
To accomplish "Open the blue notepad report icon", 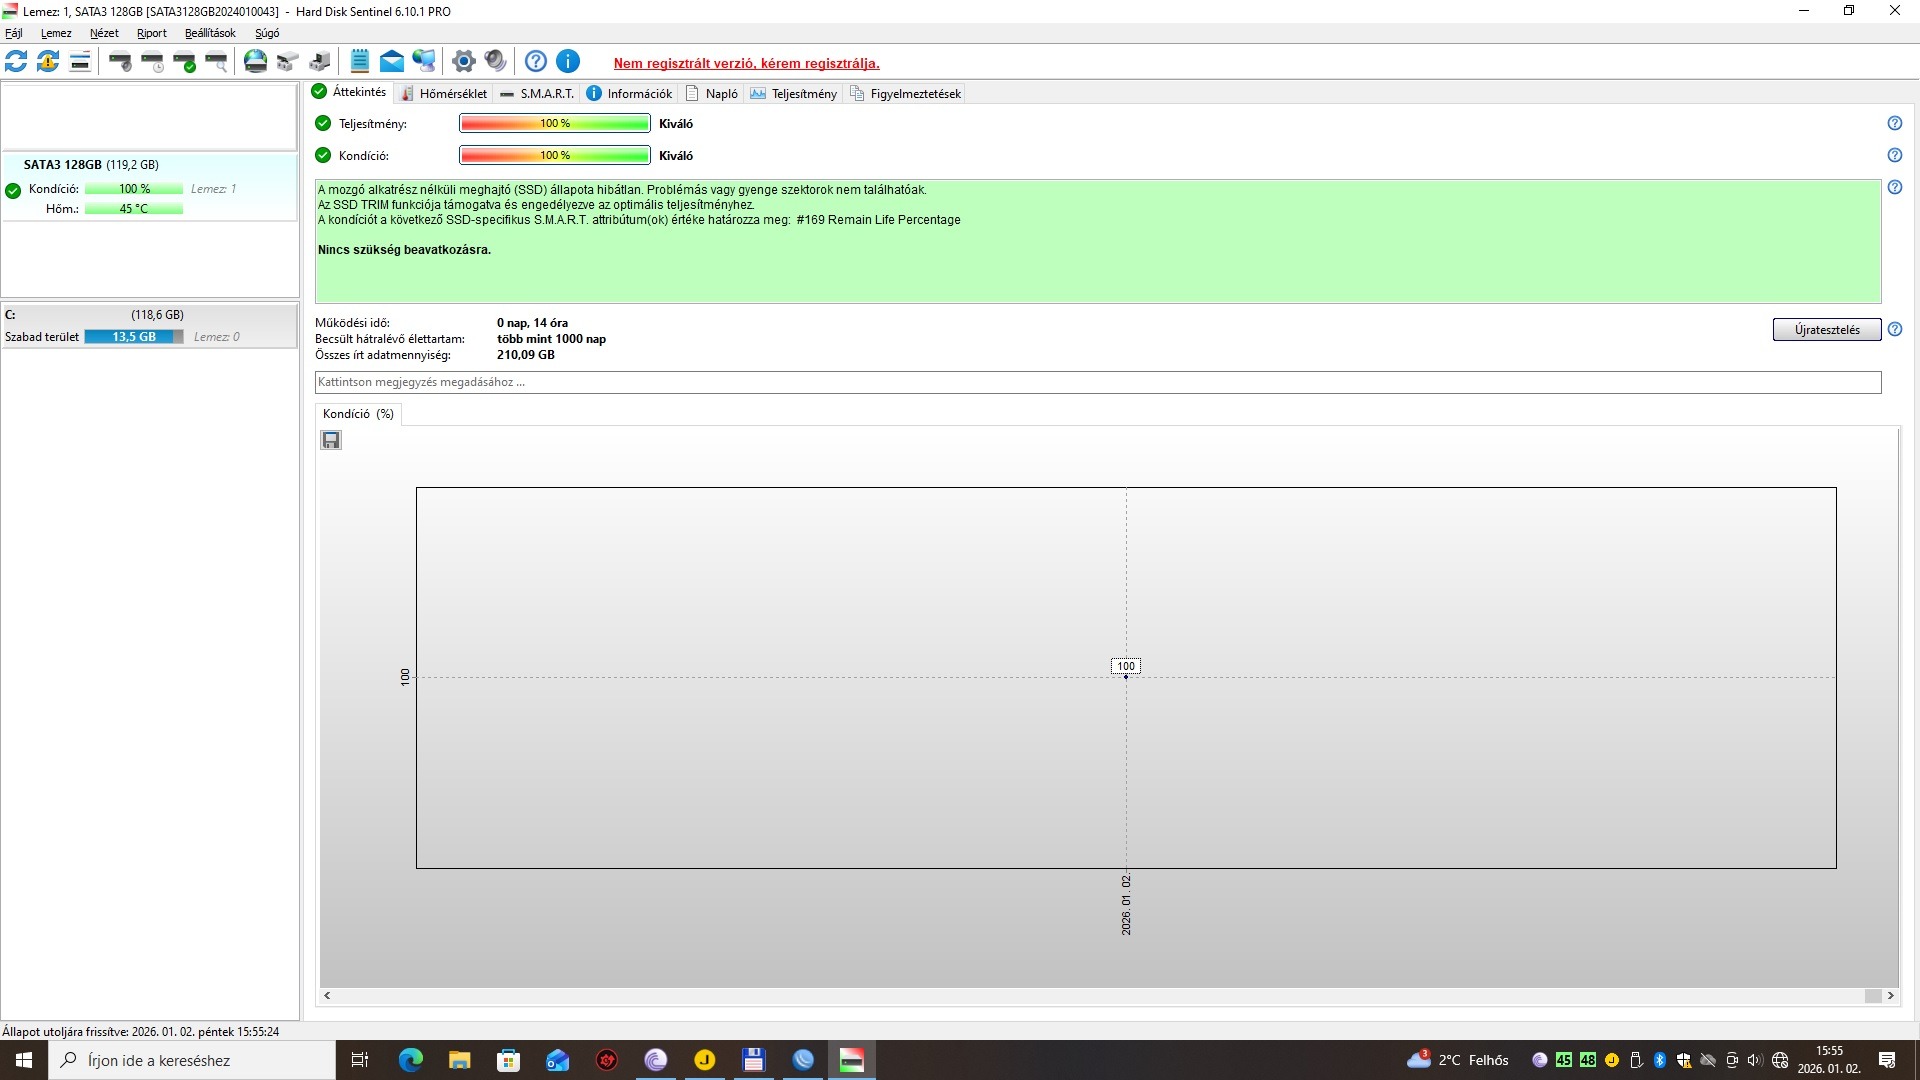I will 360,62.
